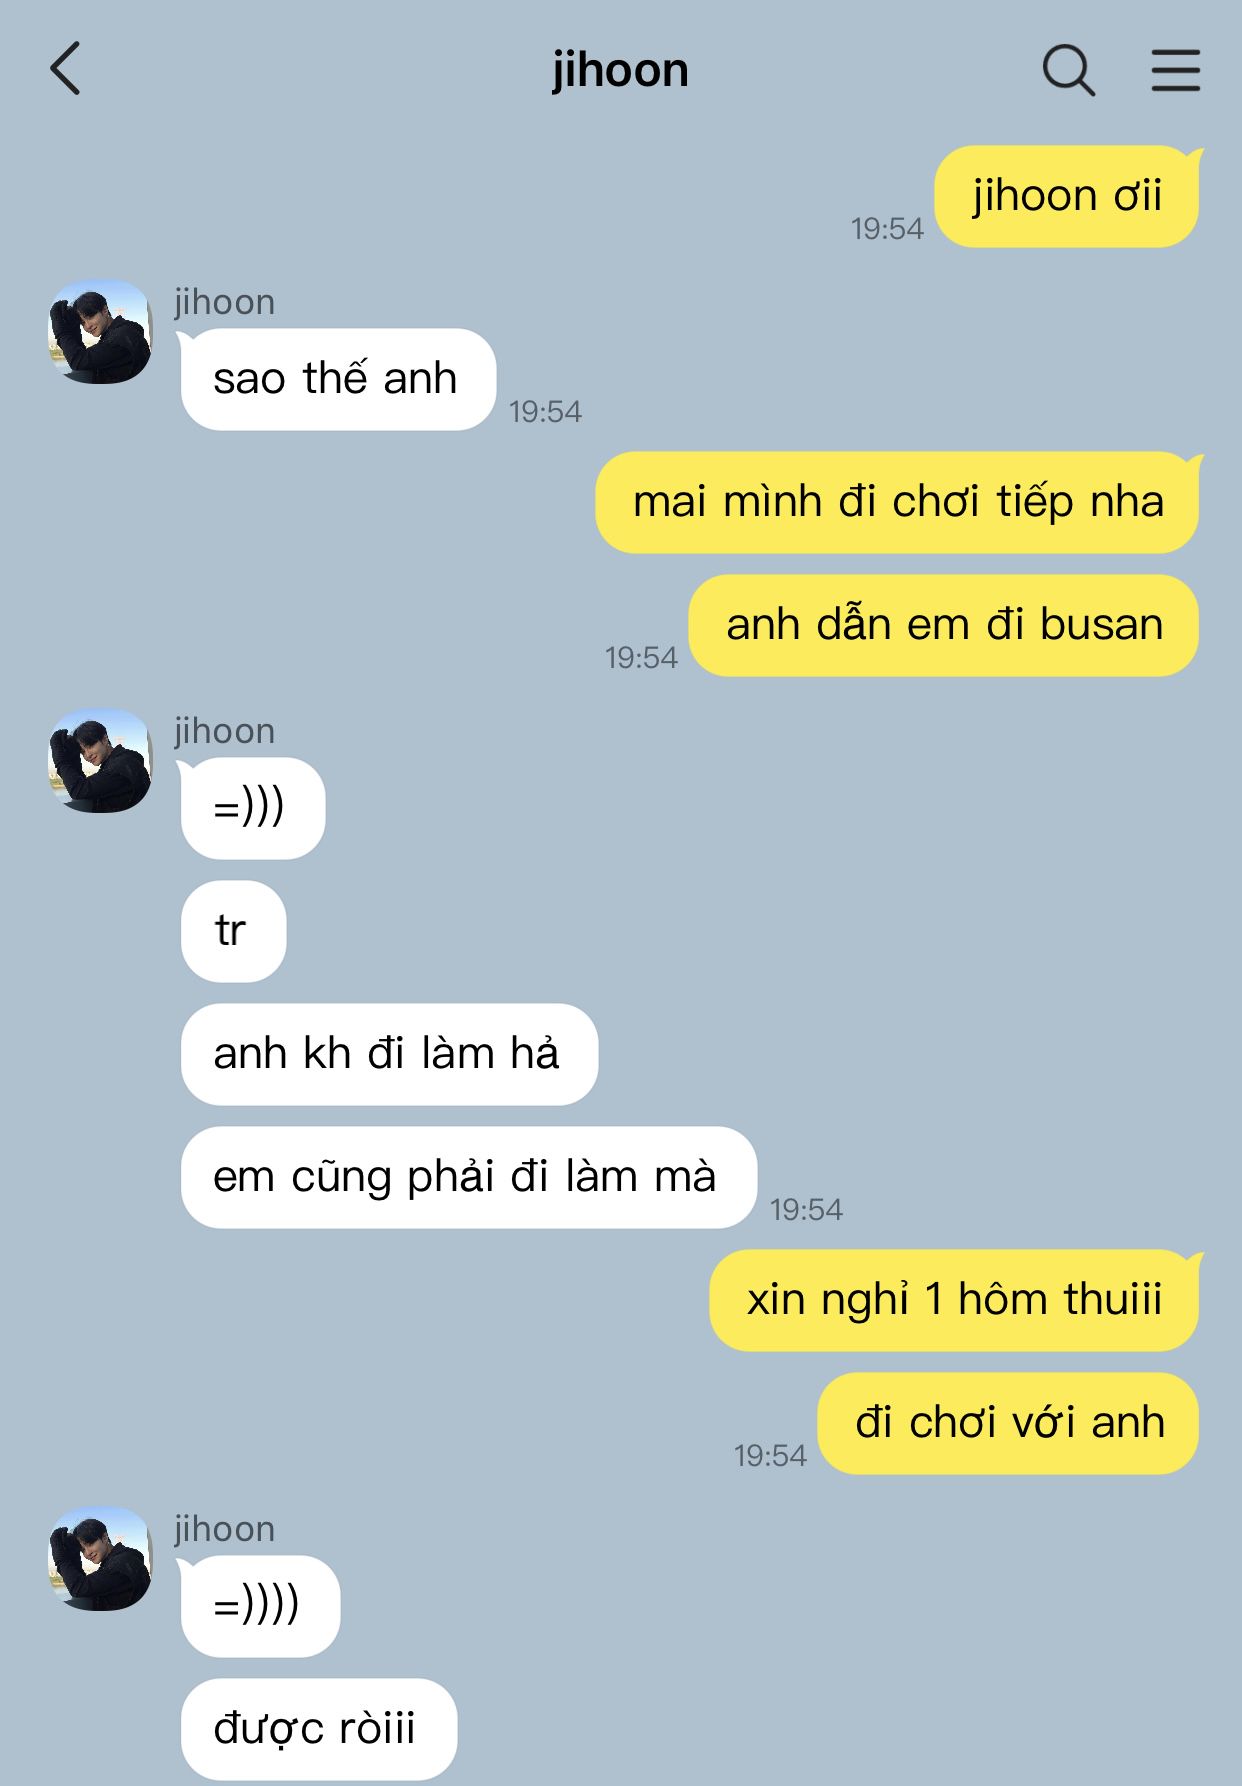
Task: Tap the "mai mình đi chơi tiếp nha" bubble
Action: tap(898, 502)
